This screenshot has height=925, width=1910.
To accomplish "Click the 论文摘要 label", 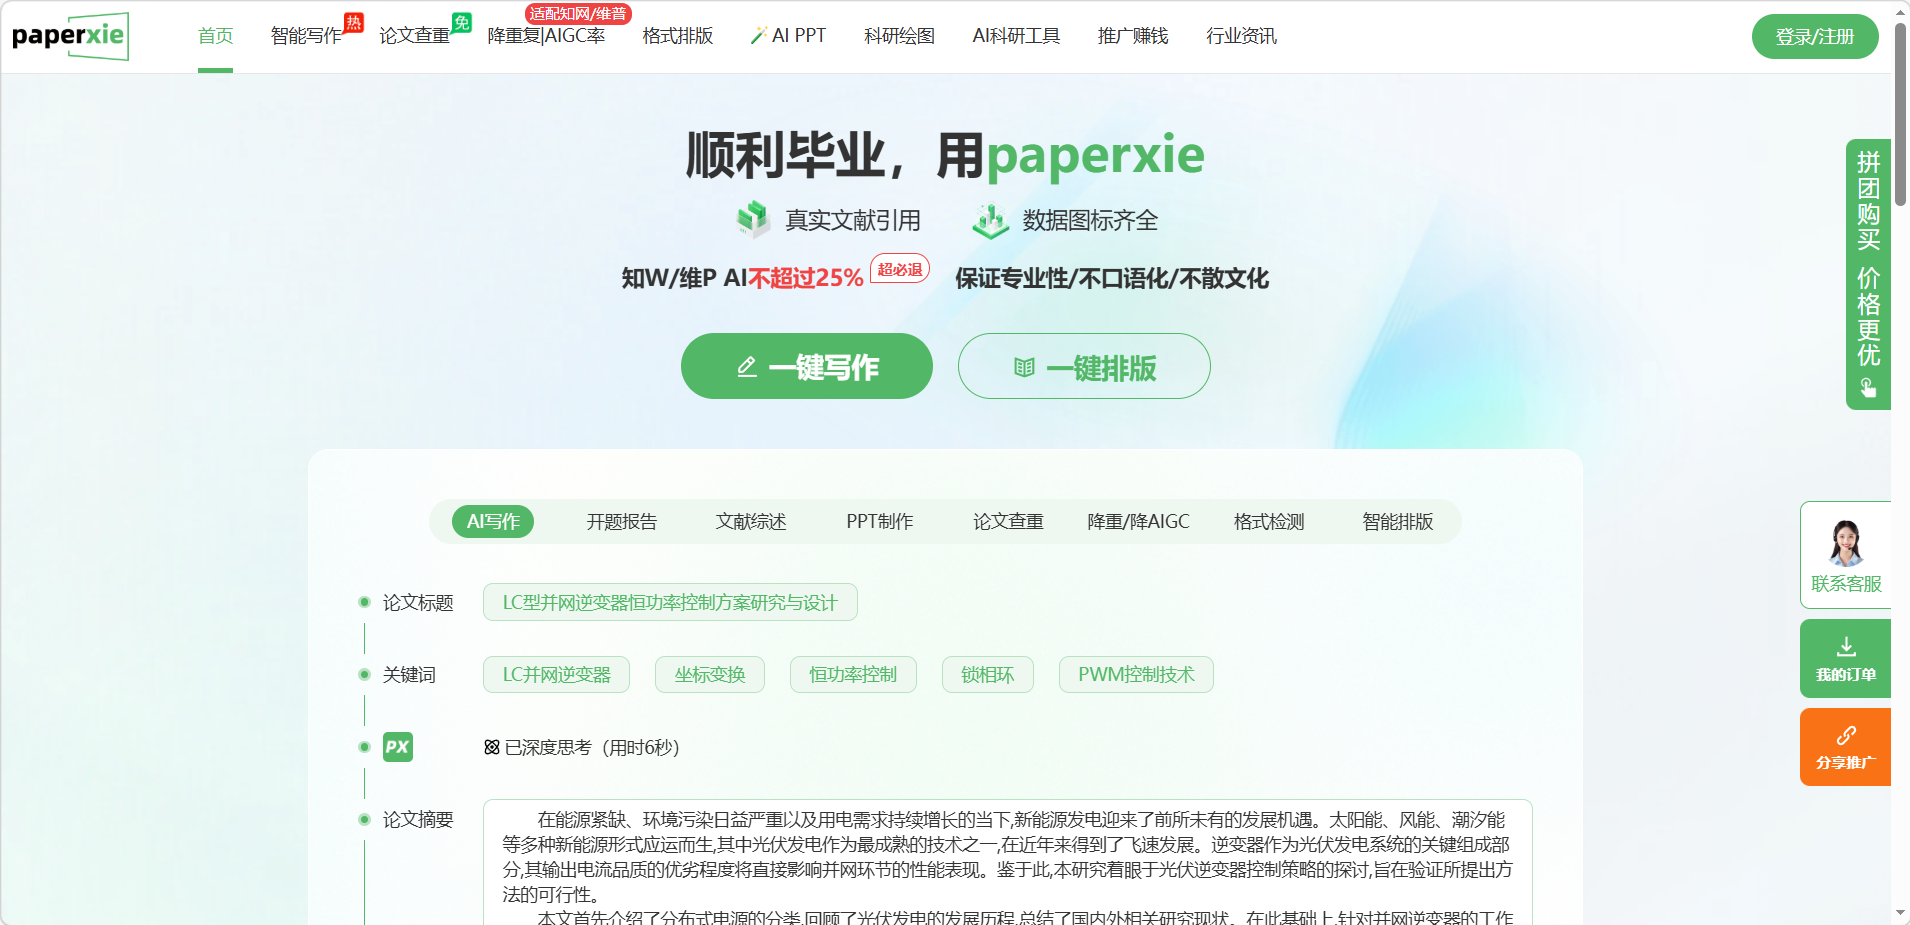I will tap(418, 819).
